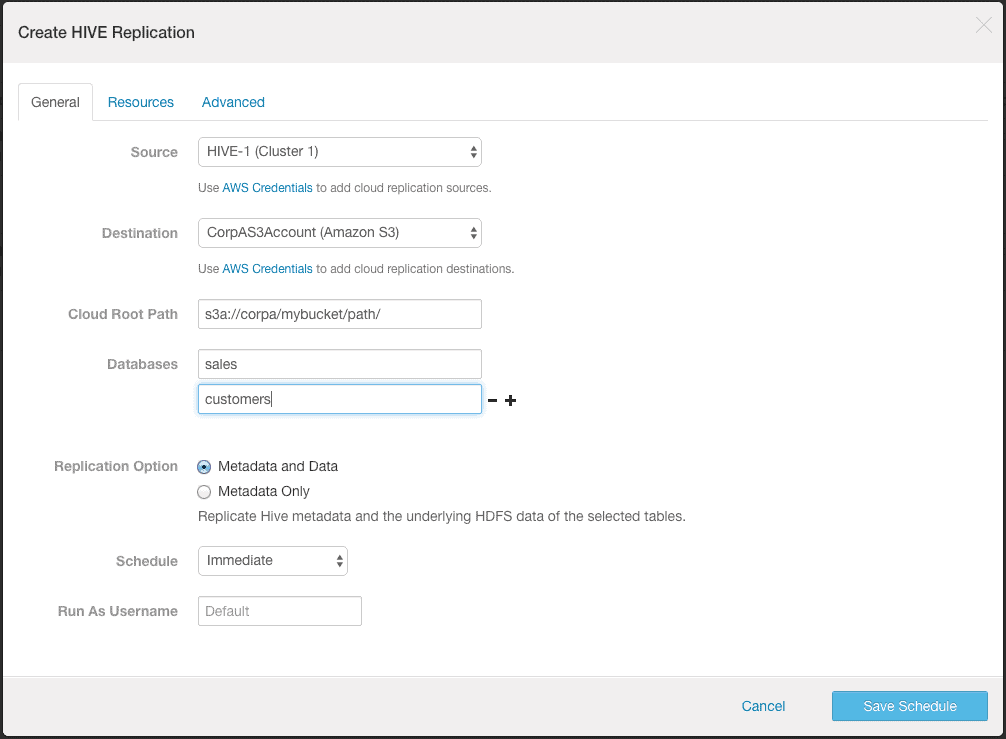The image size is (1006, 739).
Task: Open the Destination selector showing CorpAS3Account
Action: coord(330,232)
